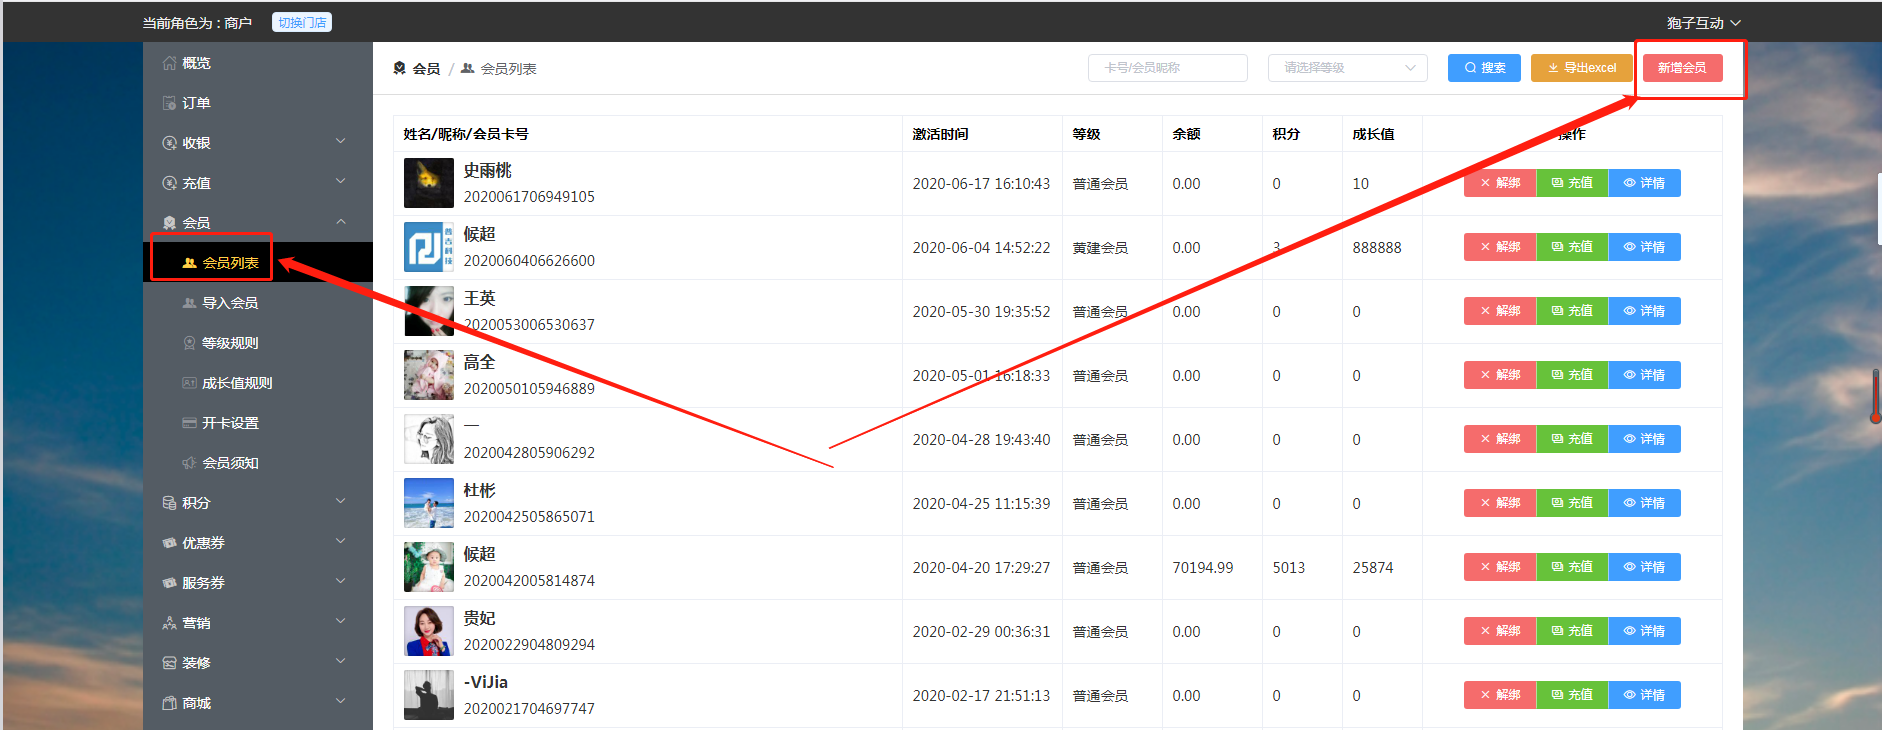The height and width of the screenshot is (730, 1882).
Task: Click 充值 in 贵妃's row
Action: coord(1572,631)
